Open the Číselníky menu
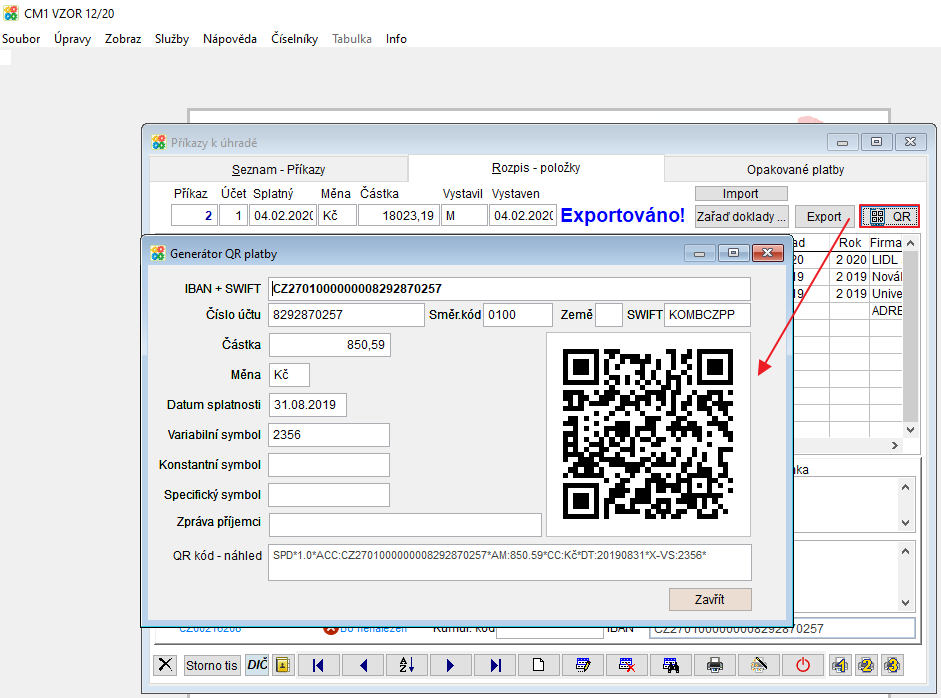This screenshot has height=698, width=941. [295, 39]
